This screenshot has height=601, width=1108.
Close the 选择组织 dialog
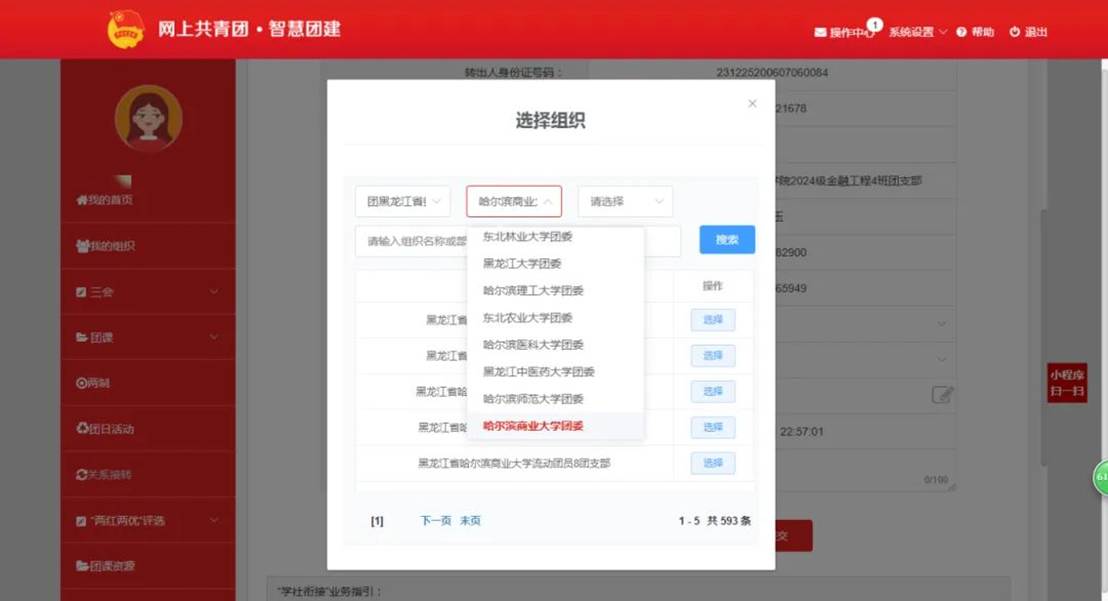(x=752, y=104)
